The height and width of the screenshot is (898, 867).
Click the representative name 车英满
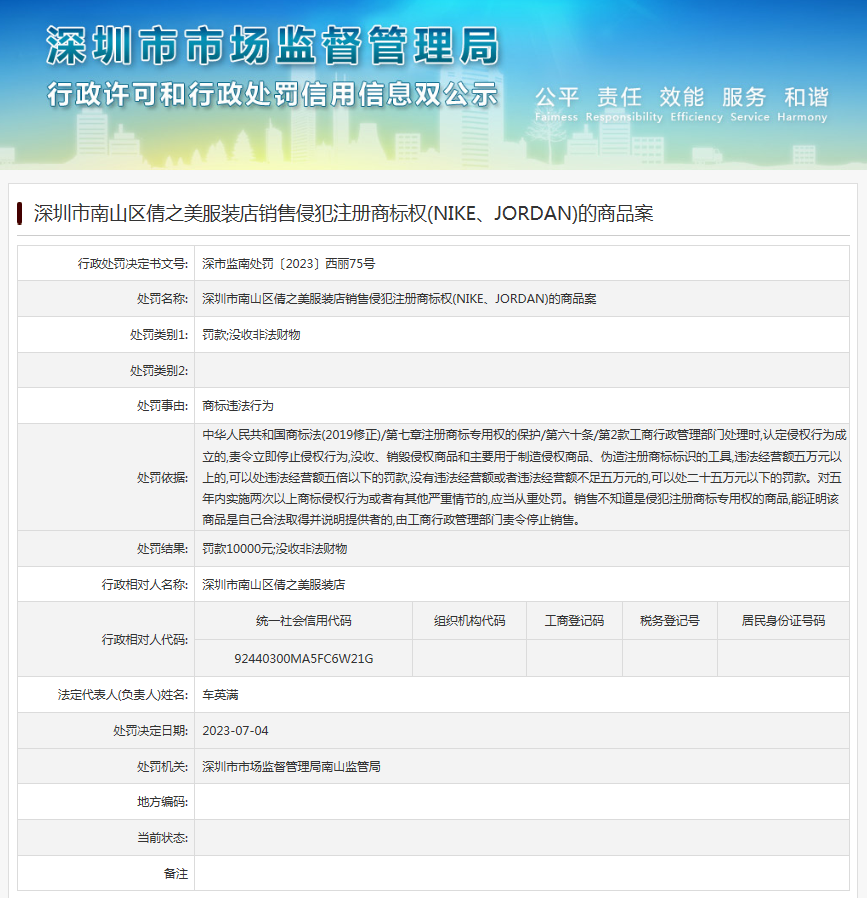coord(220,695)
